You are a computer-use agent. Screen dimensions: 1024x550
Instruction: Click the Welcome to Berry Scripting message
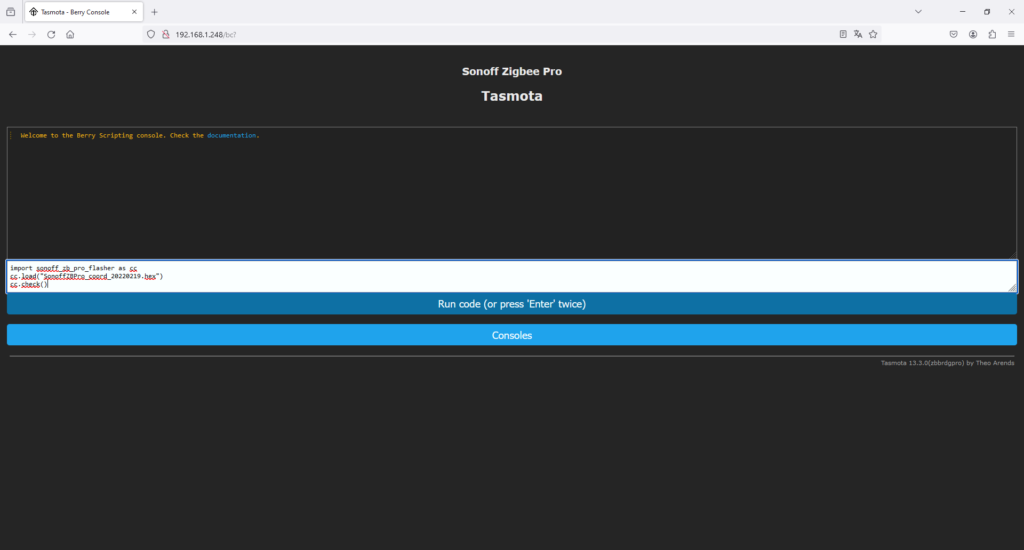(140, 136)
